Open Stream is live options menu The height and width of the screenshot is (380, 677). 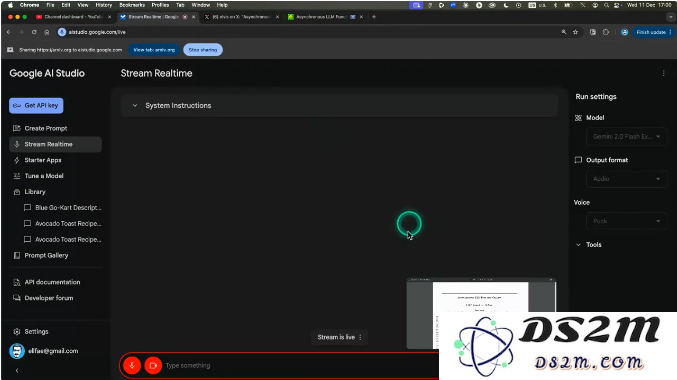click(x=361, y=337)
